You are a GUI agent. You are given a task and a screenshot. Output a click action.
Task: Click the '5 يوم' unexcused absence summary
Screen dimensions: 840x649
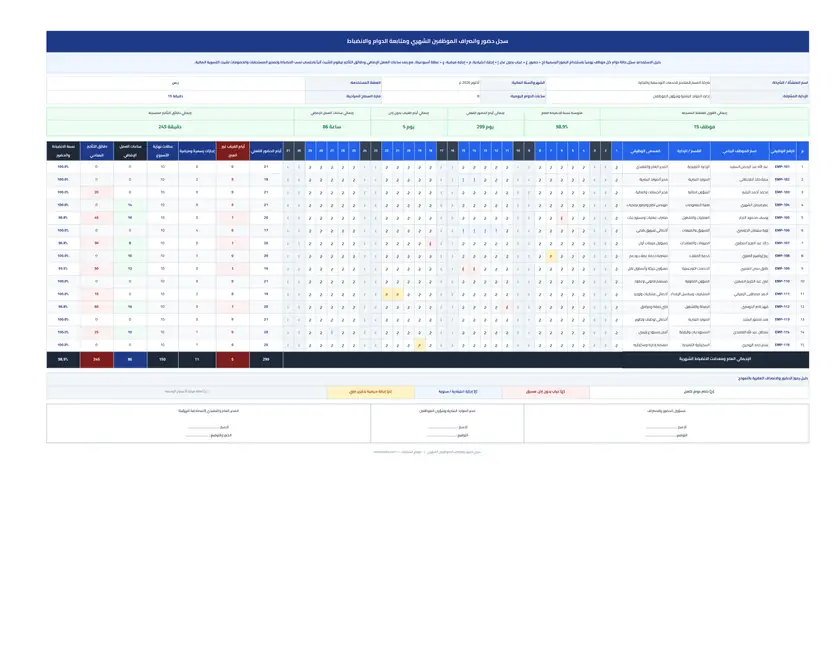tap(408, 127)
